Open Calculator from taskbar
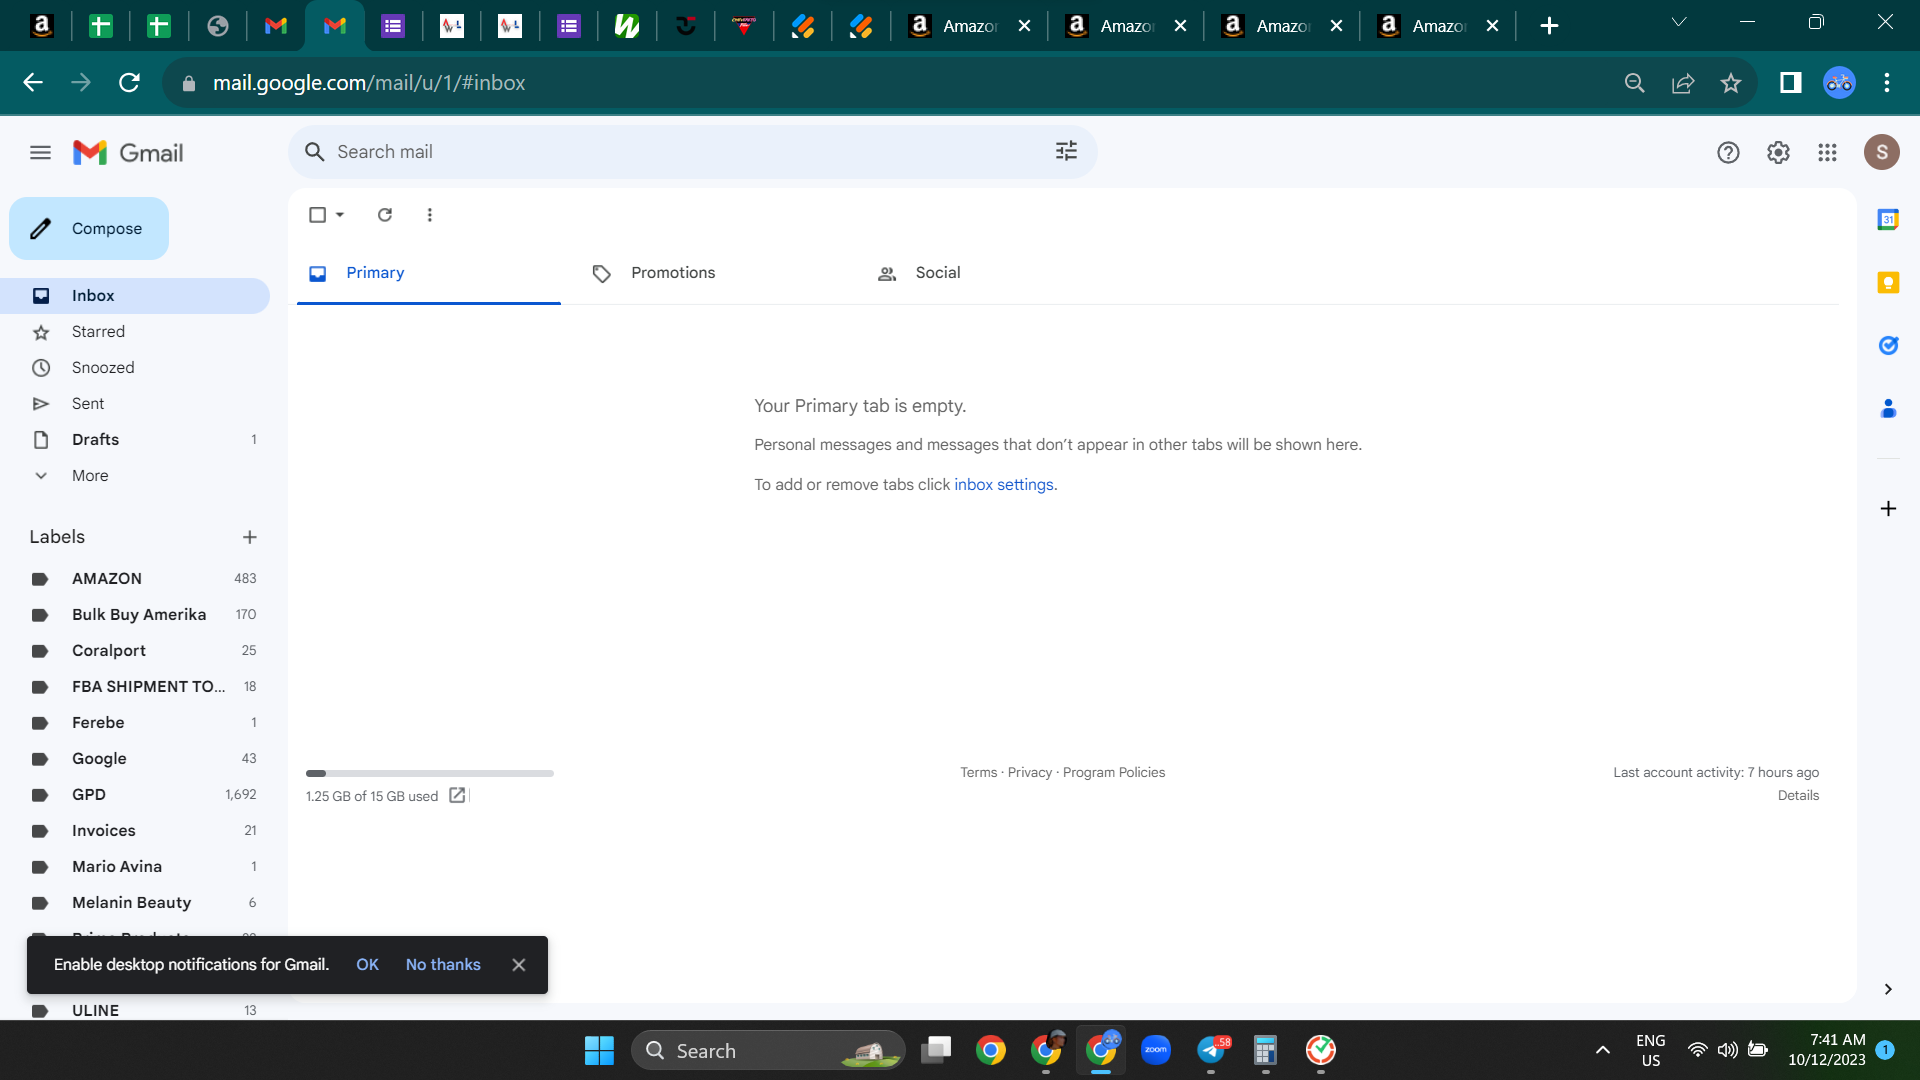1920x1080 pixels. pos(1265,1050)
